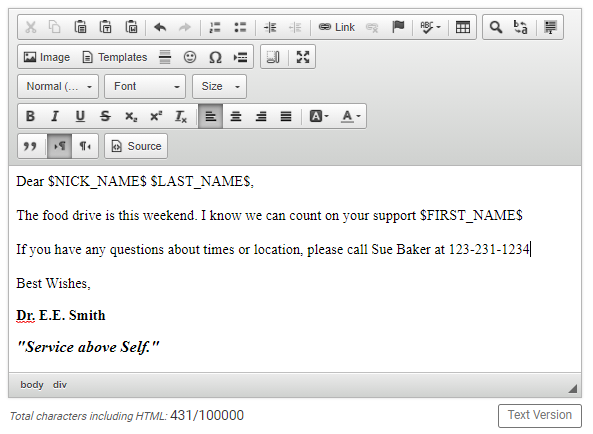
Task: Click the anchor flag icon
Action: (x=398, y=27)
